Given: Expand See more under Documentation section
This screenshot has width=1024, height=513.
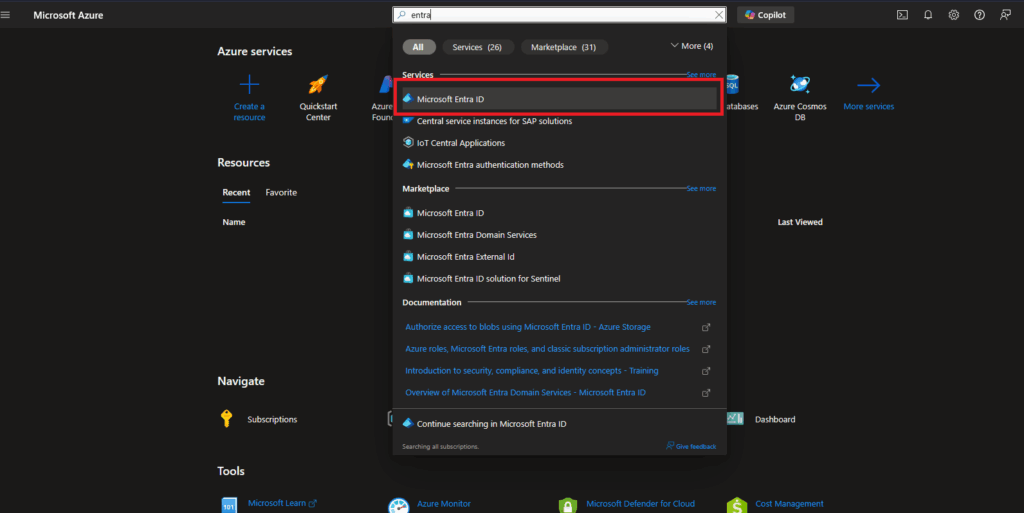Looking at the screenshot, I should pos(701,302).
